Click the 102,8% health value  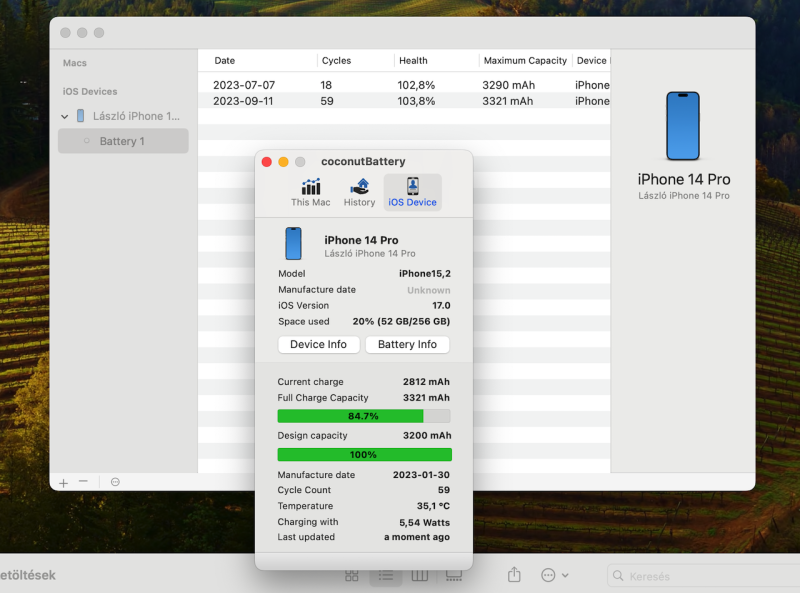click(416, 85)
